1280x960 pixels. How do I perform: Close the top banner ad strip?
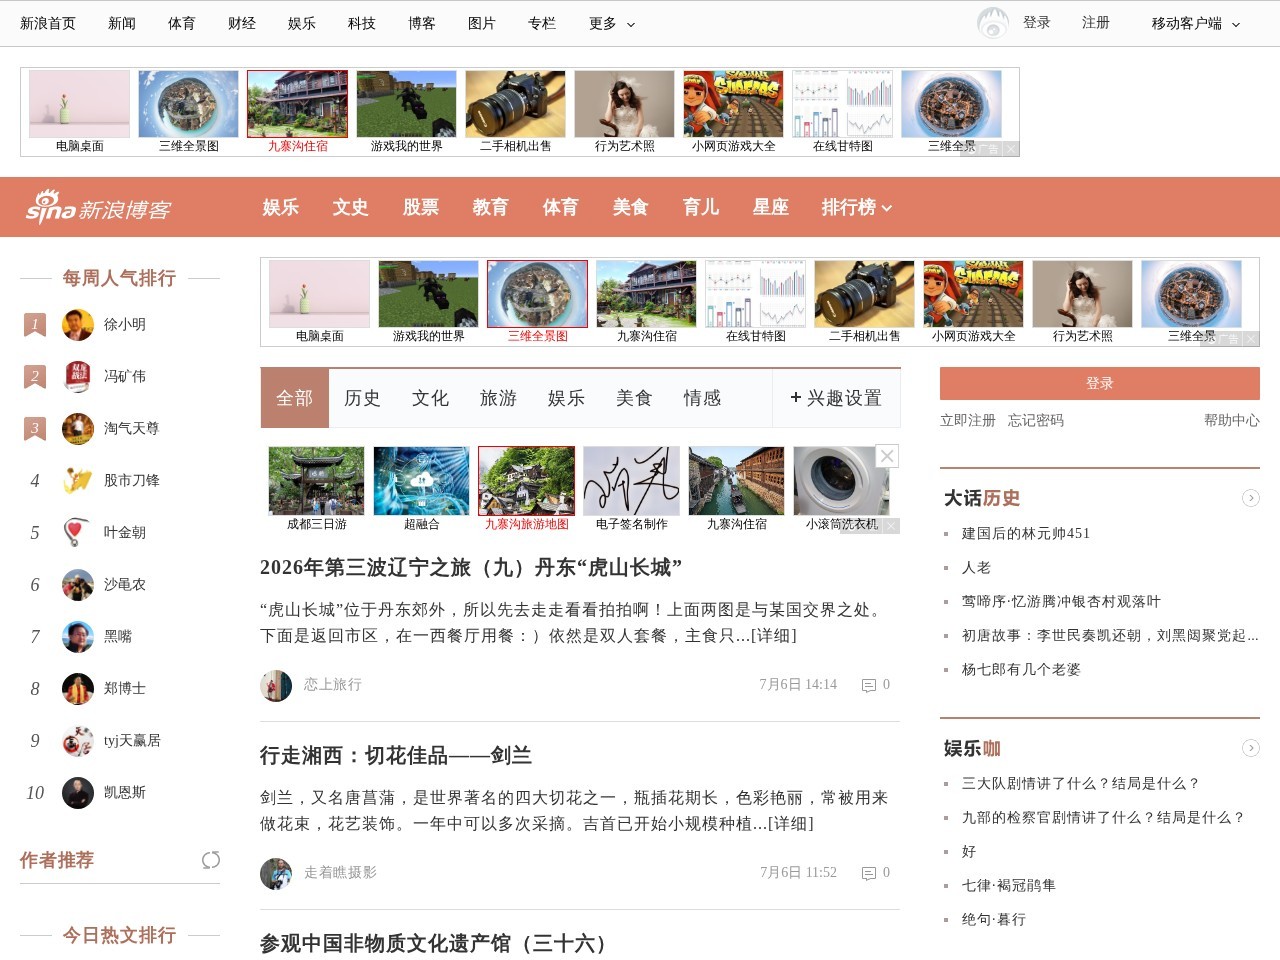click(x=1011, y=149)
